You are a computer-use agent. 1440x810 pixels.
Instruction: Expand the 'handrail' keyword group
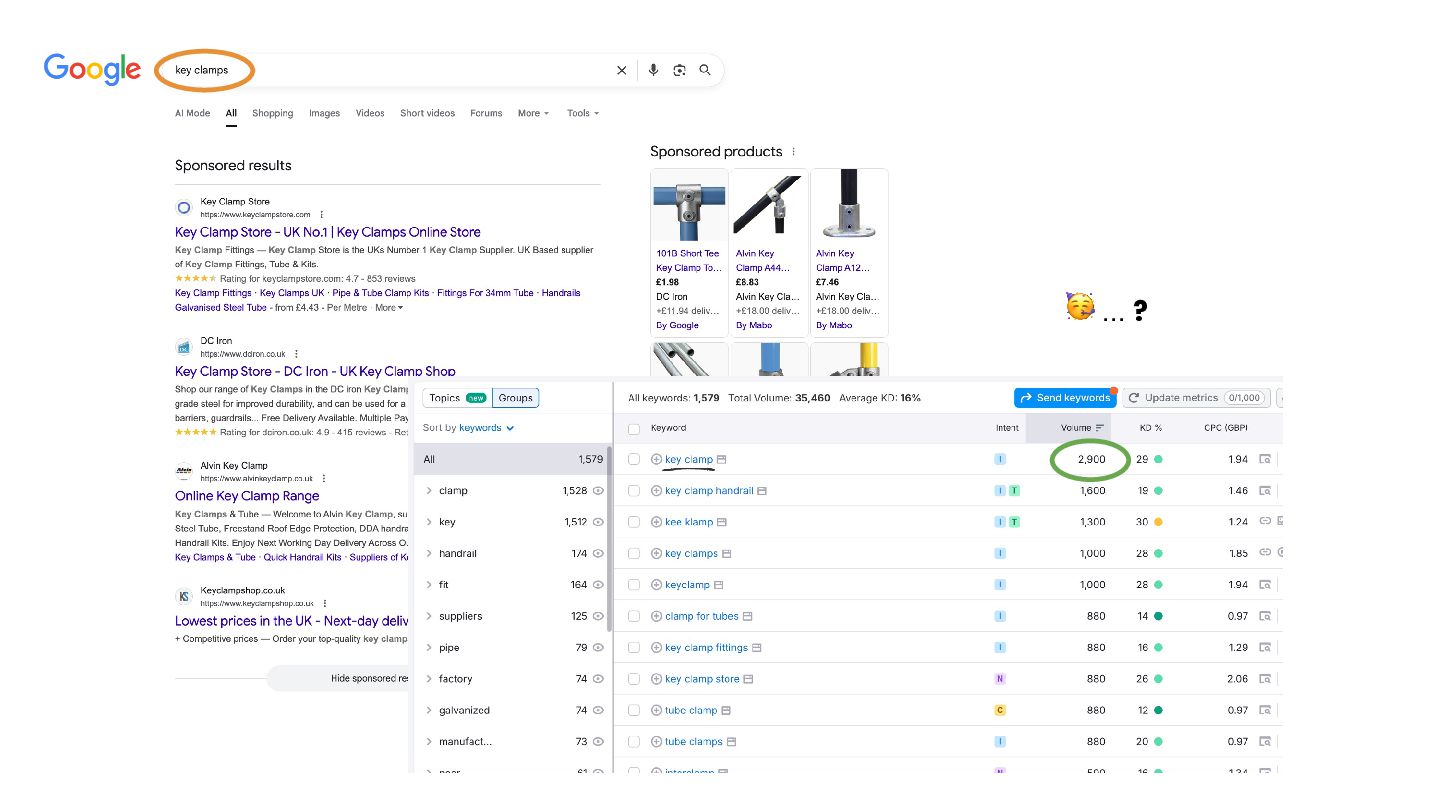click(x=429, y=554)
